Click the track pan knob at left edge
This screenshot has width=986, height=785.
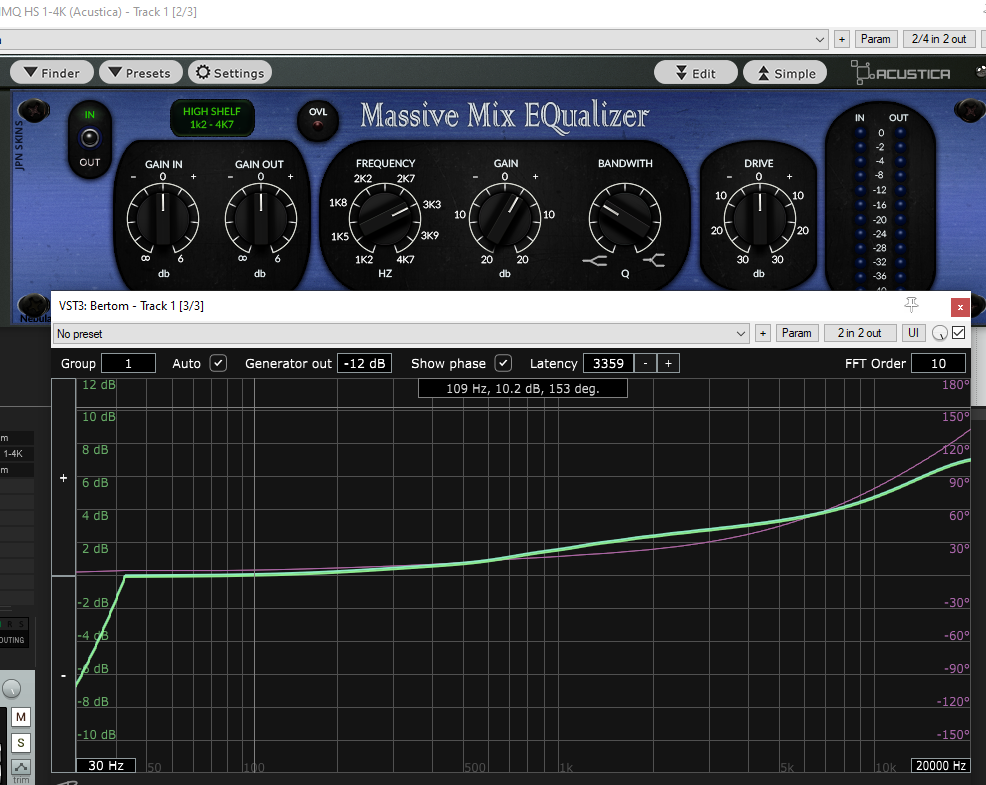point(11,689)
